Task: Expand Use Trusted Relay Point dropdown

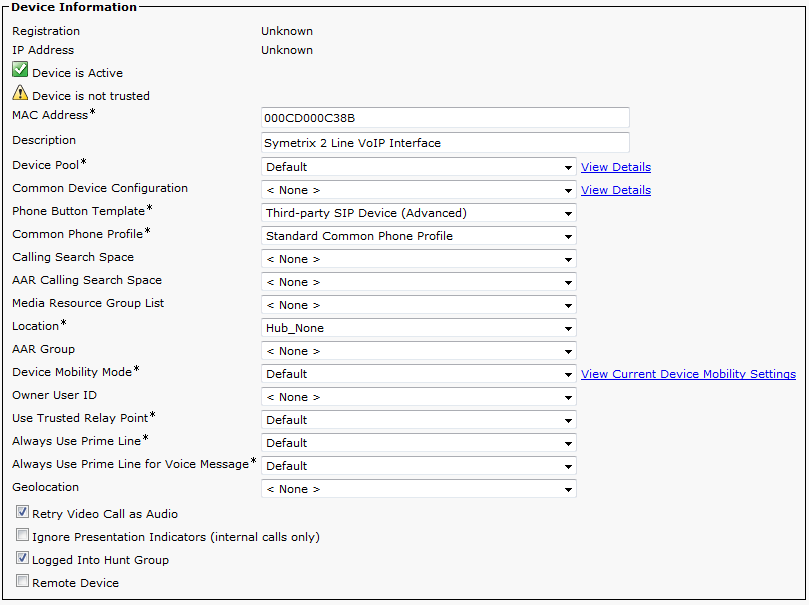Action: pyautogui.click(x=418, y=420)
